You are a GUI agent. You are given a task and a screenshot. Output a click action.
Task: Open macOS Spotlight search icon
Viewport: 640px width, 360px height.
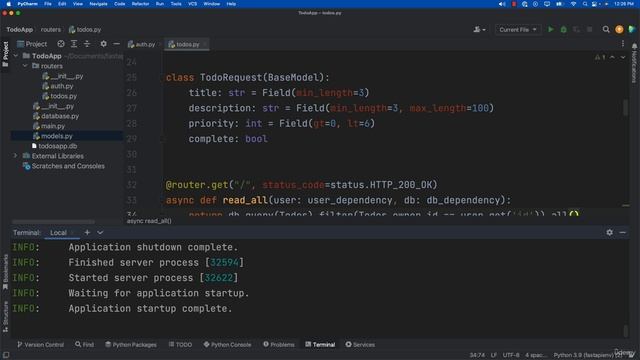coord(585,4)
